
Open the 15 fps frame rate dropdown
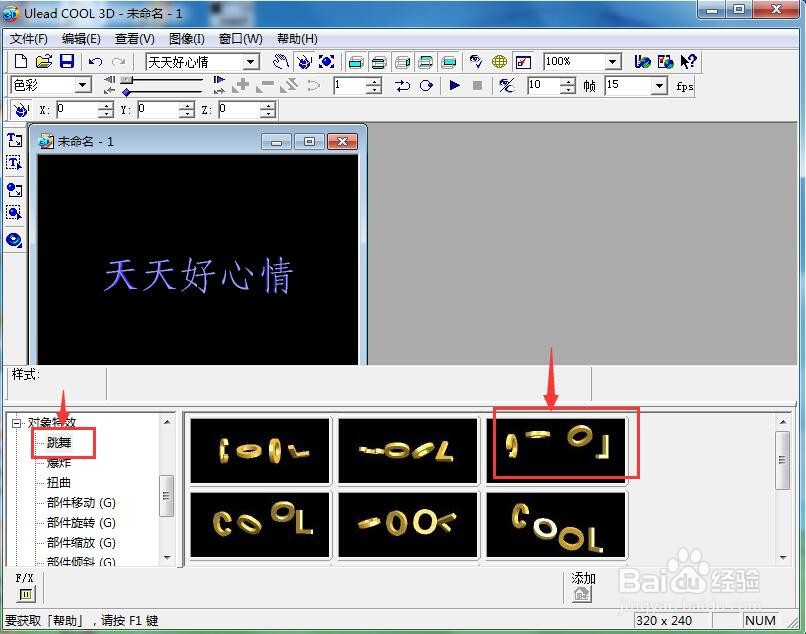[x=660, y=85]
